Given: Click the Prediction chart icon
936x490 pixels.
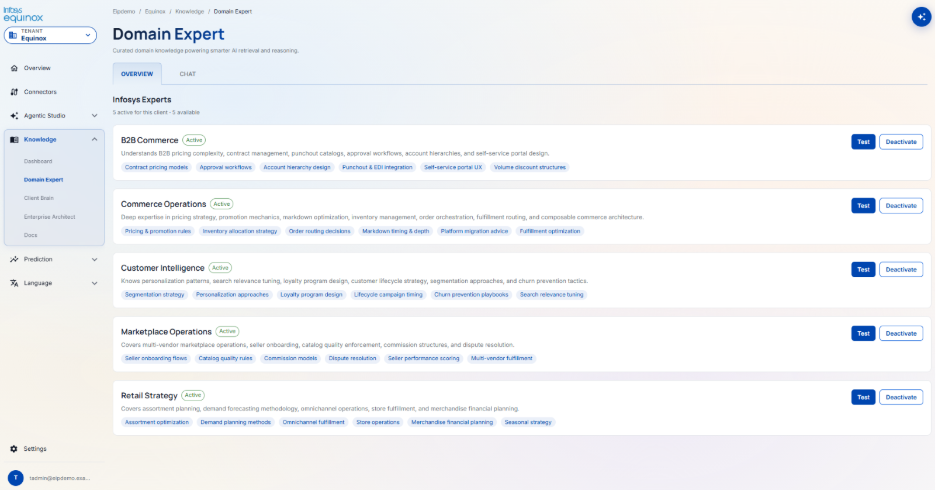Looking at the screenshot, I should [x=14, y=260].
